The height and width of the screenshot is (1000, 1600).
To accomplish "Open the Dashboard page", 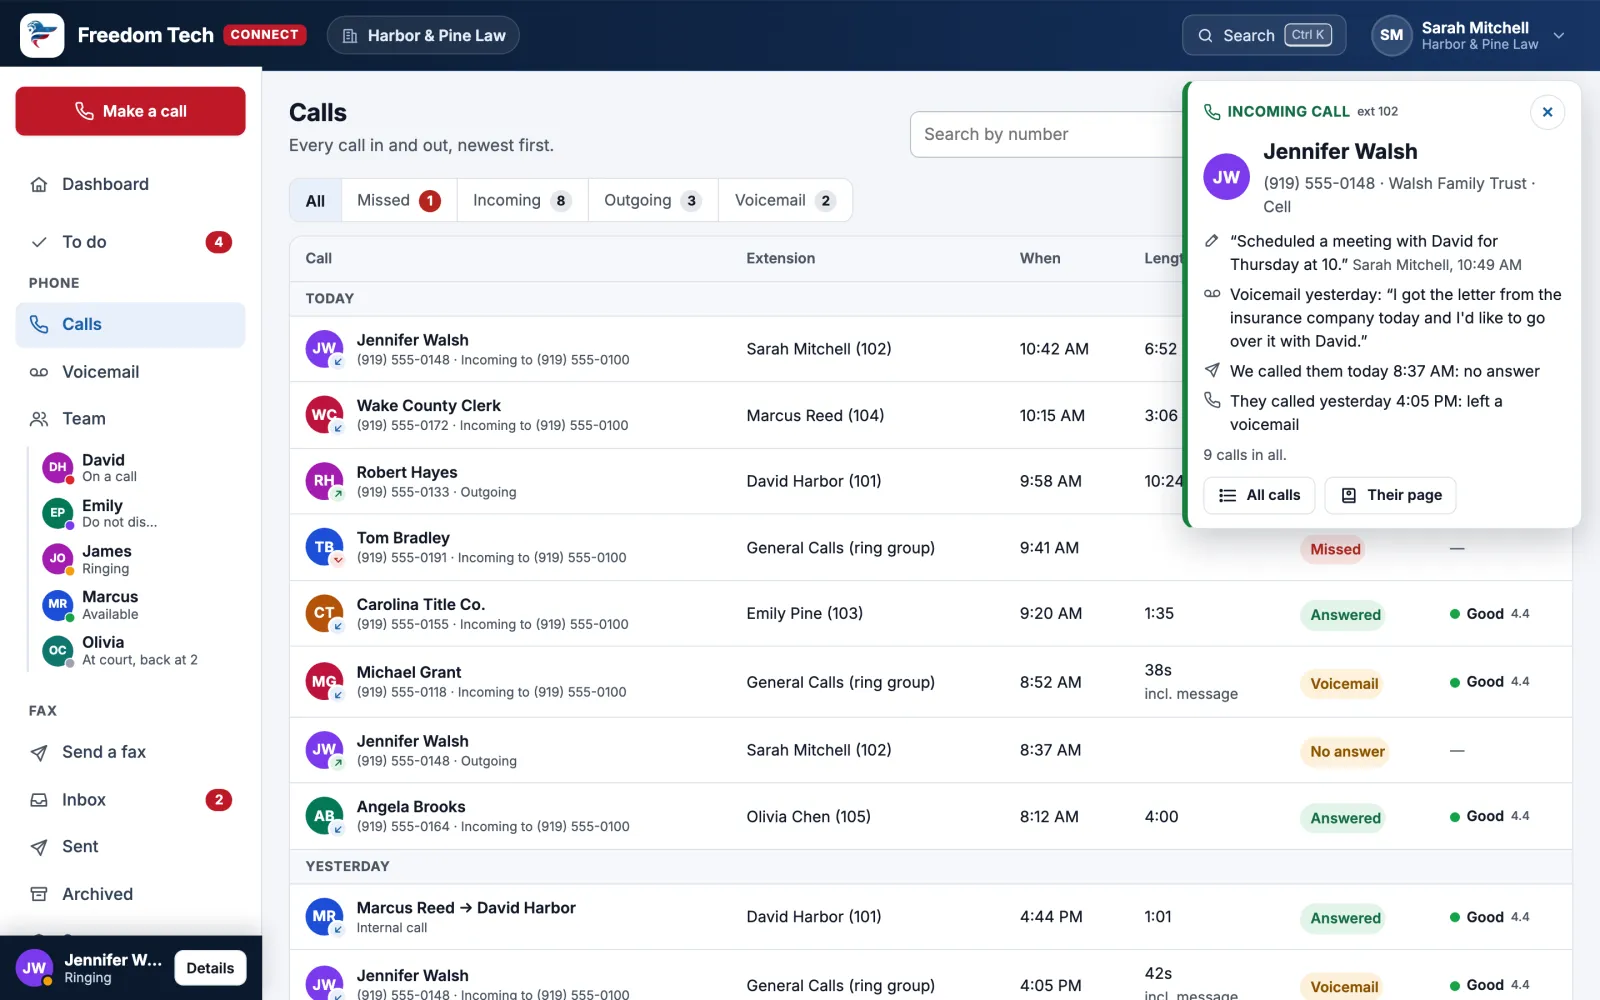I will (130, 184).
